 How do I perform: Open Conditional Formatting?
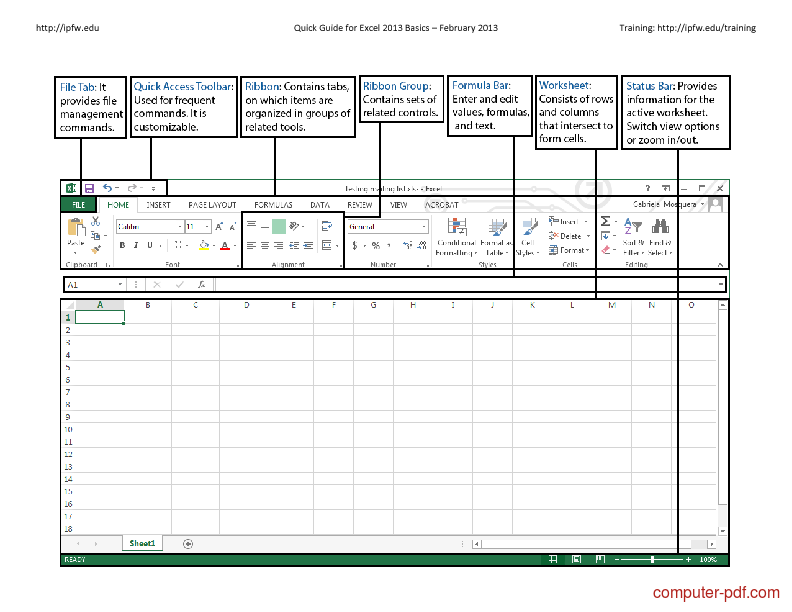tap(456, 236)
